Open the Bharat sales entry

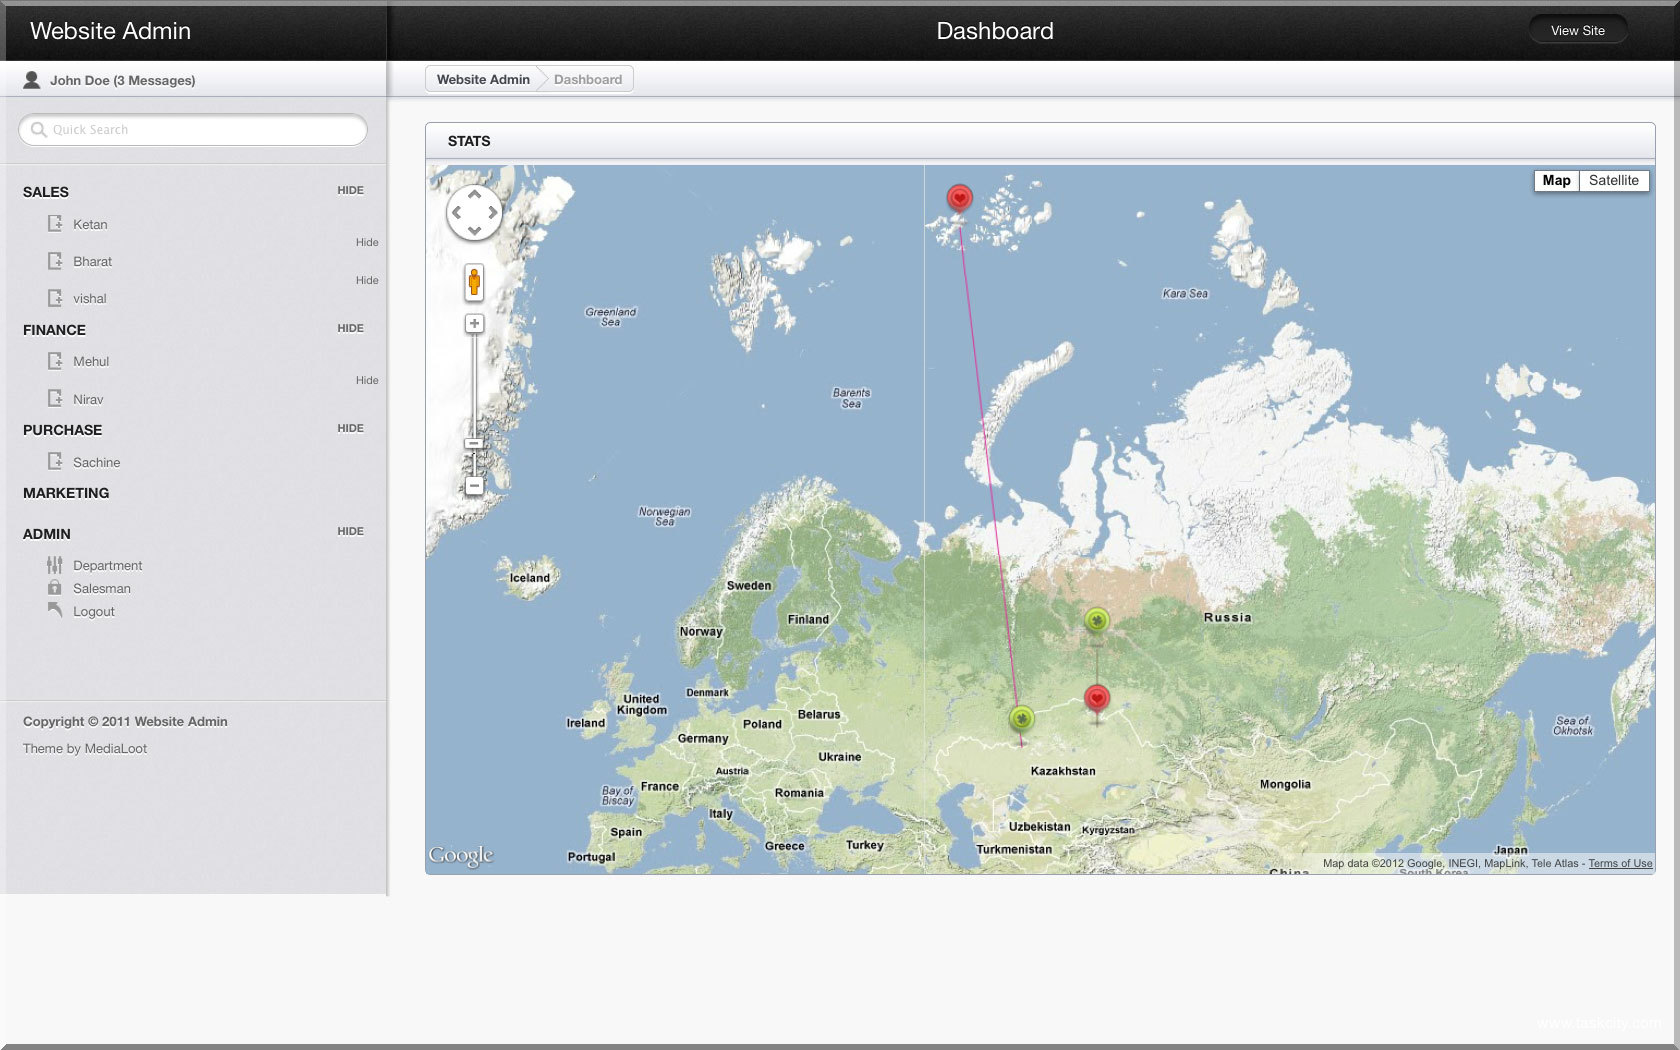92,261
